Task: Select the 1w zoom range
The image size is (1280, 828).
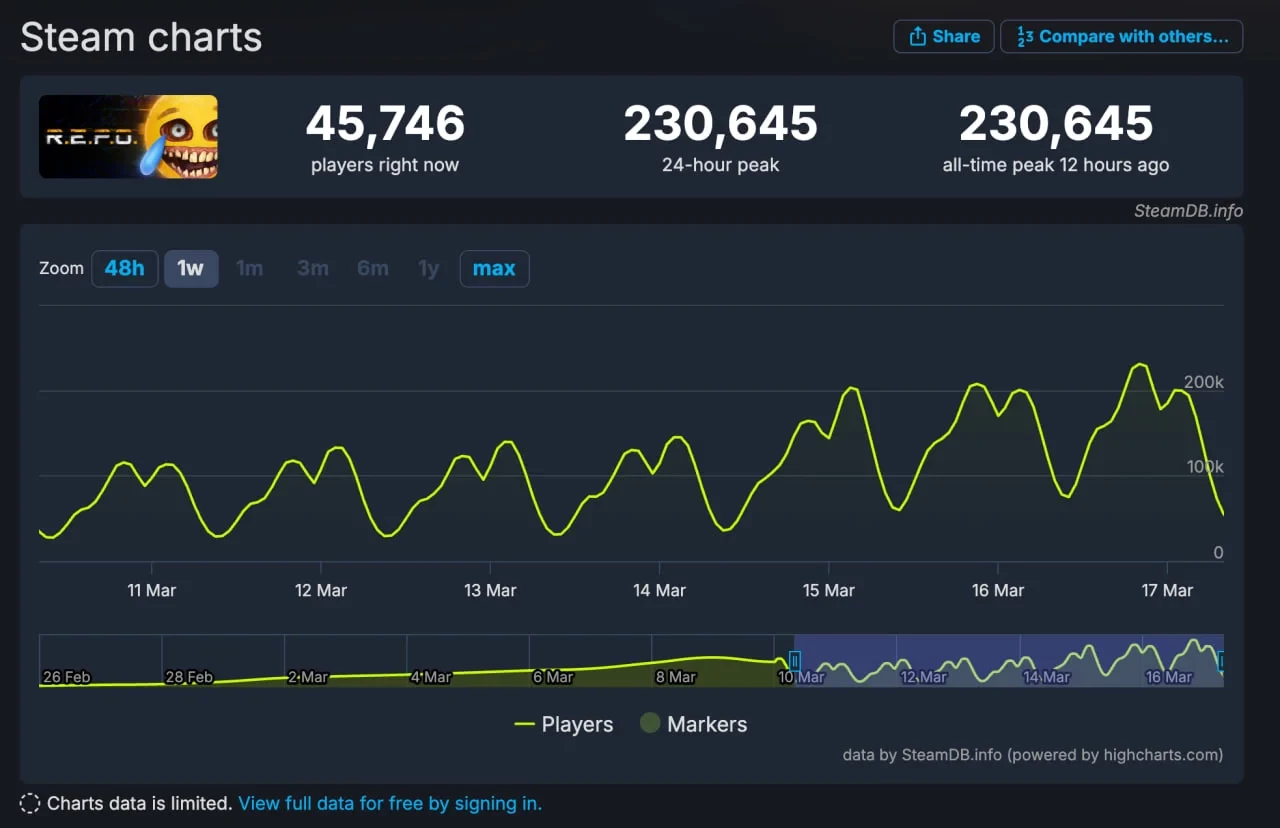Action: pos(190,268)
